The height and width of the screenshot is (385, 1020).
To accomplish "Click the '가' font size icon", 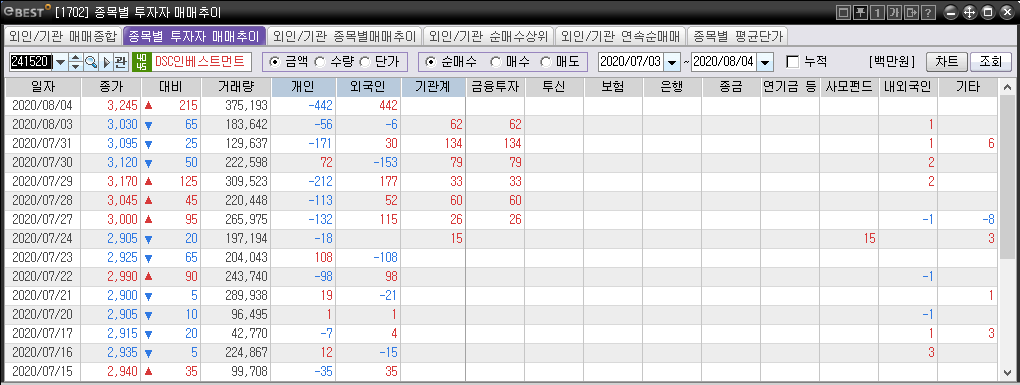I will [x=894, y=12].
